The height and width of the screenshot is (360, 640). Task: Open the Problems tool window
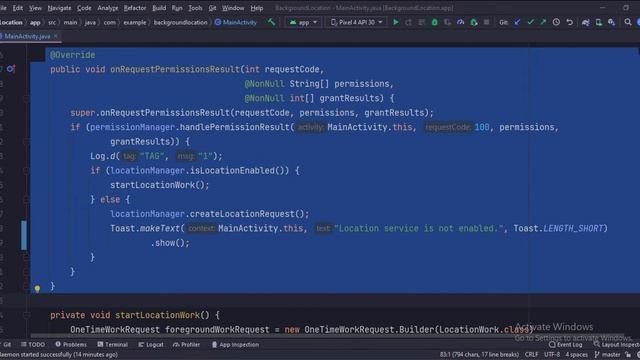(71, 344)
